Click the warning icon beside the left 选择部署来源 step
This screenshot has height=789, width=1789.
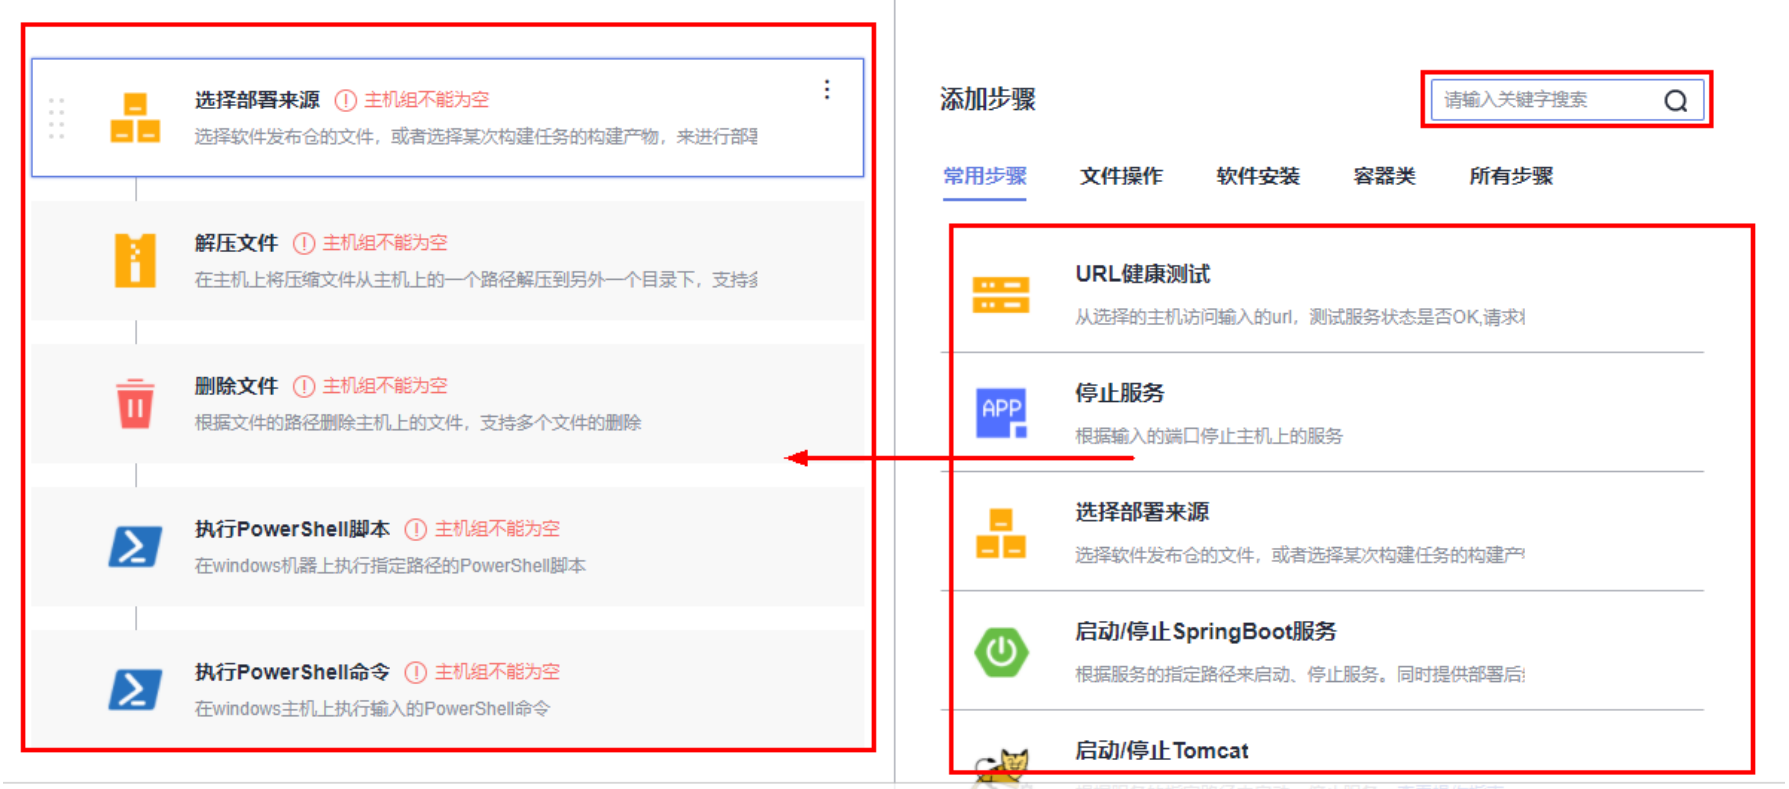coord(345,100)
